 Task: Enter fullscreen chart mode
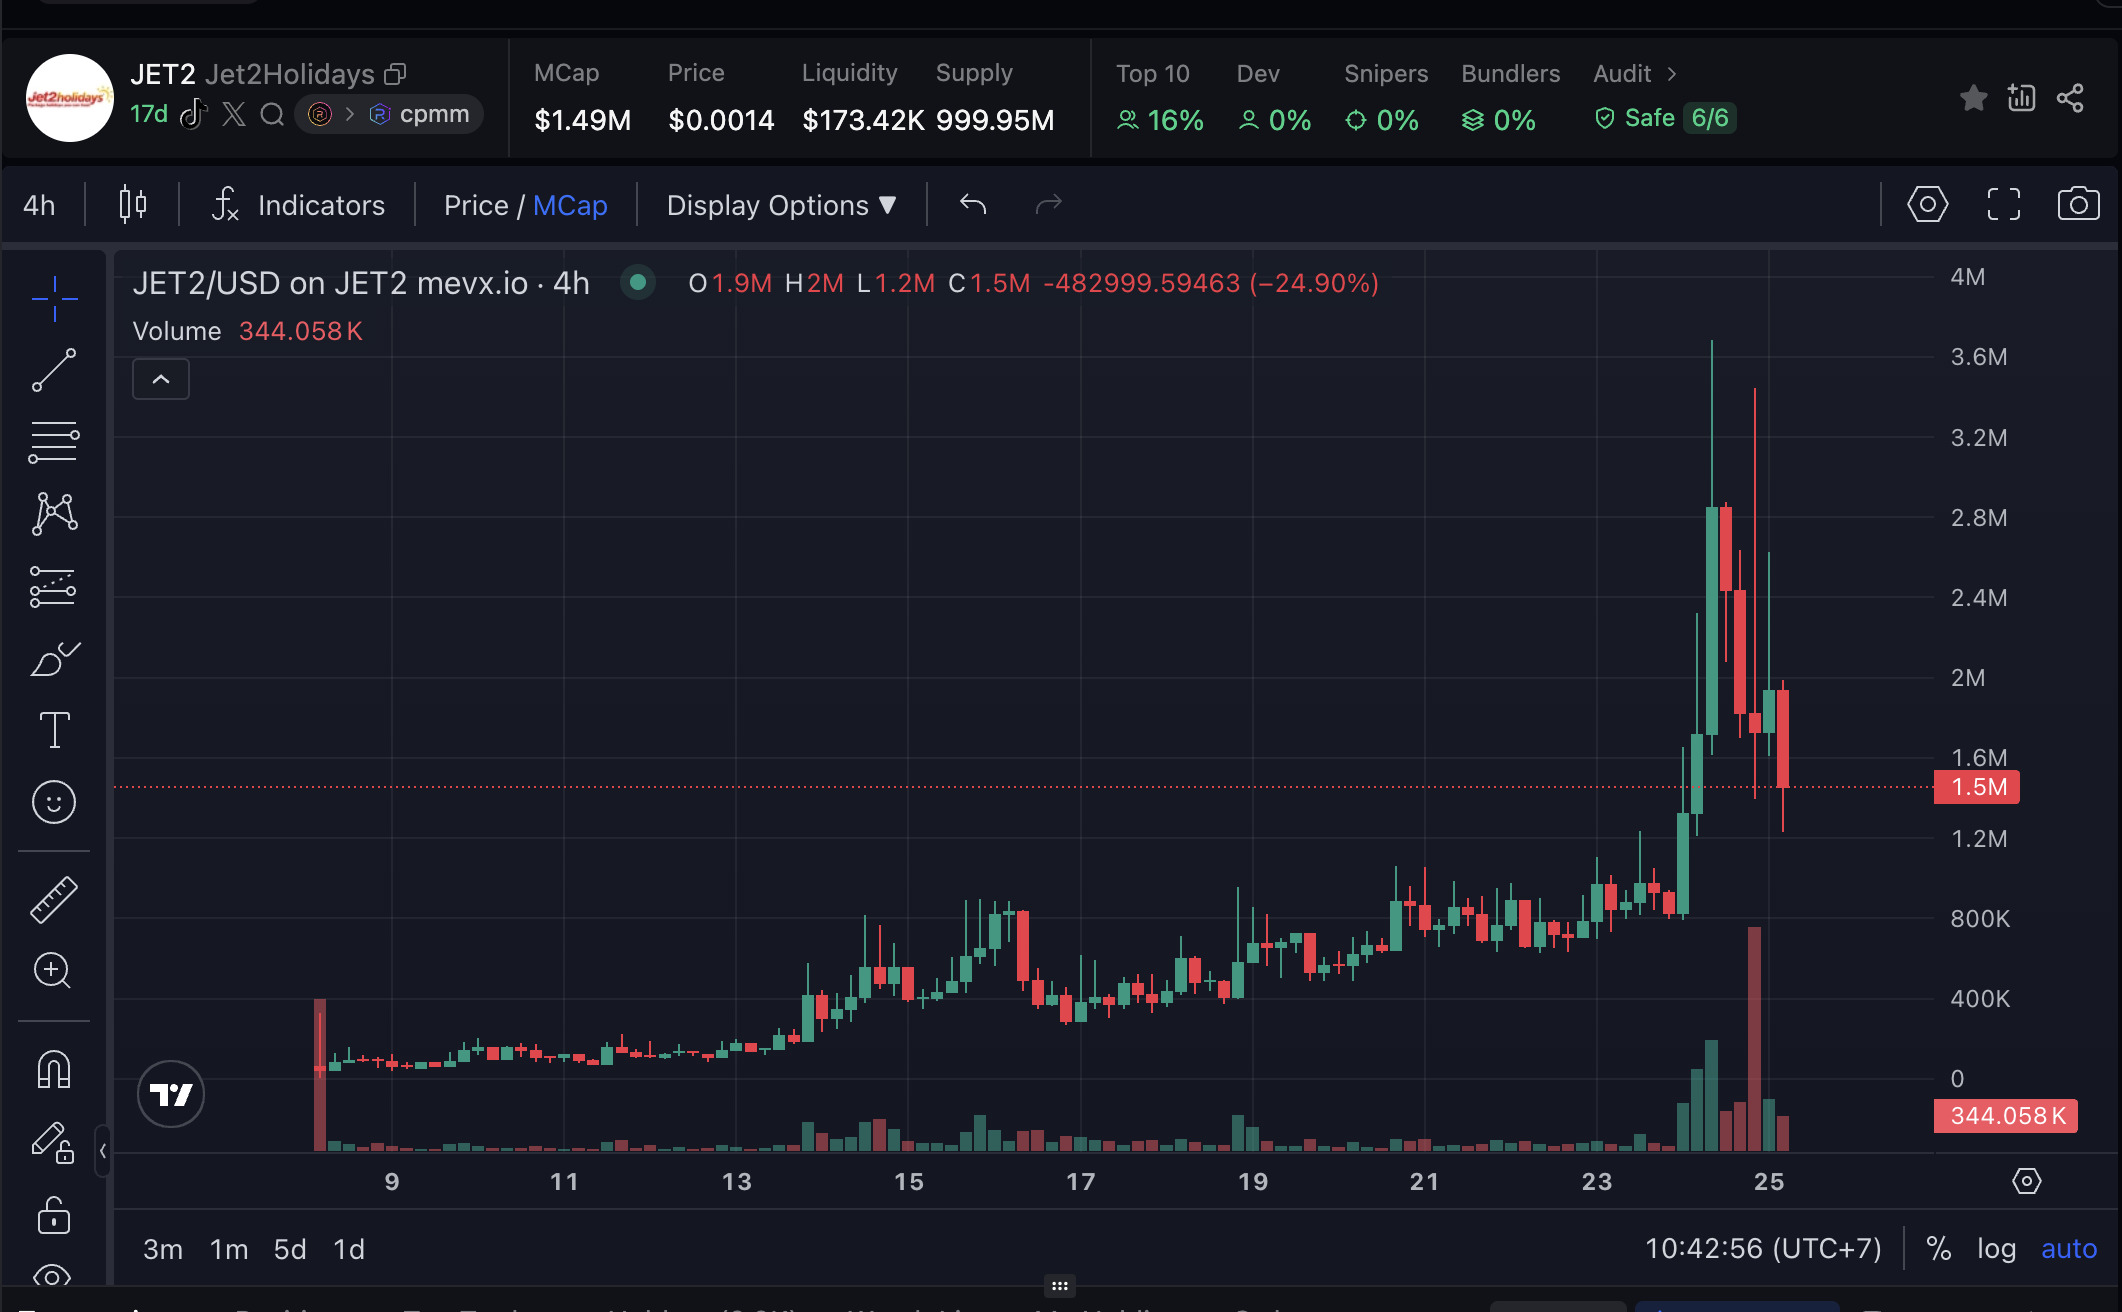click(x=2003, y=205)
